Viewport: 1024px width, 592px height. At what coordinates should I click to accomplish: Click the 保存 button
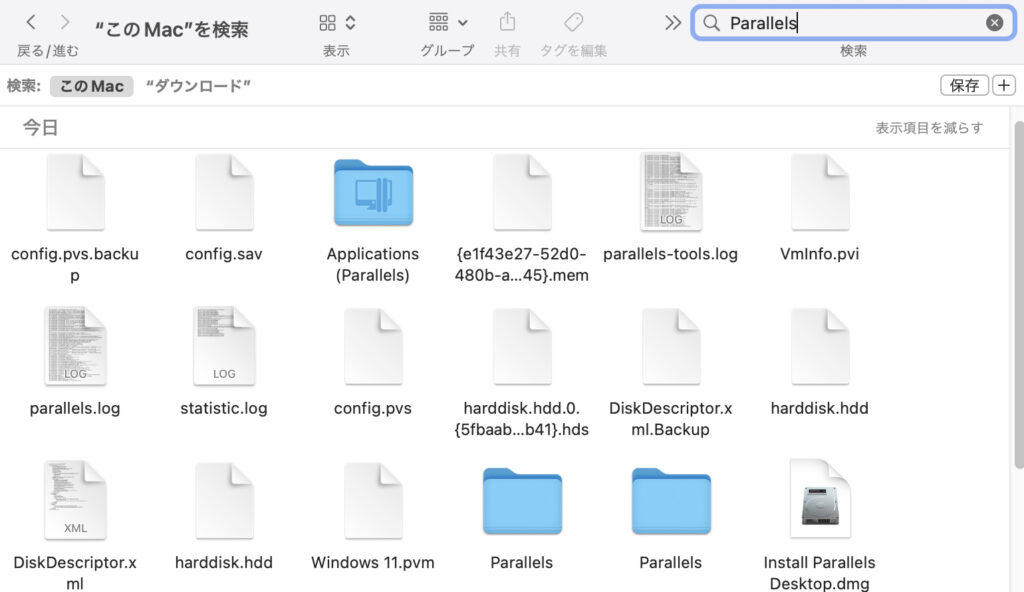pyautogui.click(x=964, y=86)
